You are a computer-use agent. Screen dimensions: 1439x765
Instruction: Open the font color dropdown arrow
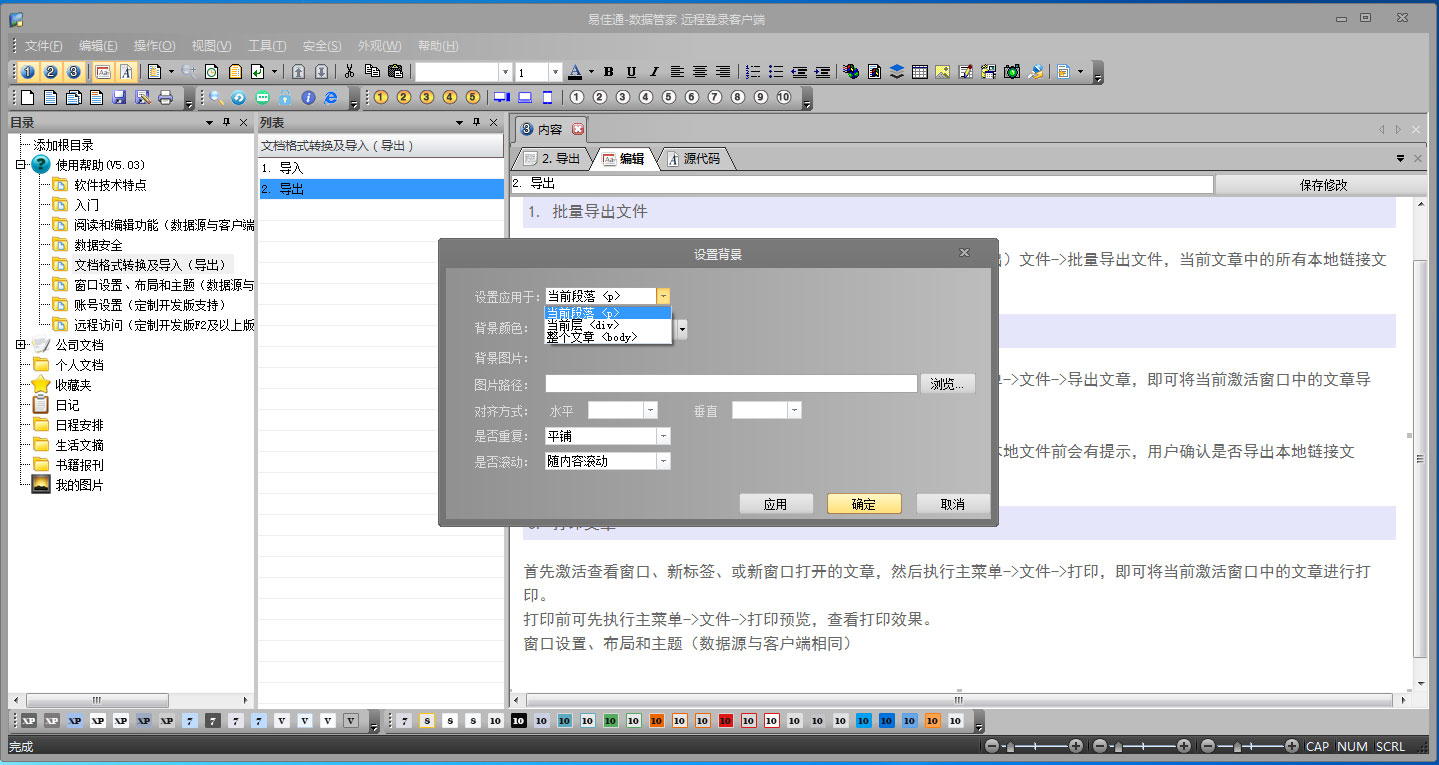(x=591, y=72)
